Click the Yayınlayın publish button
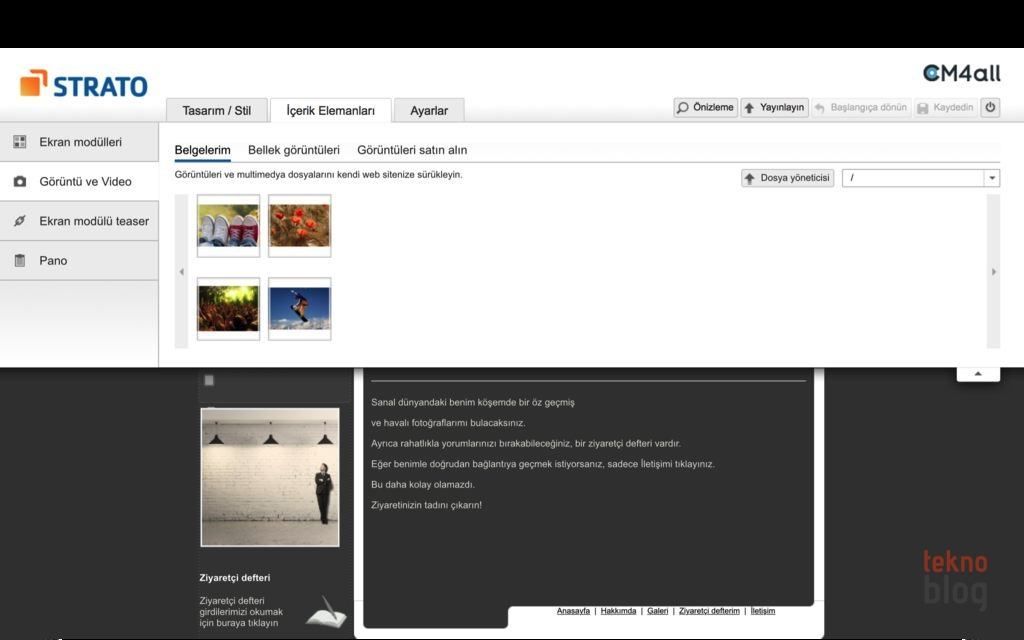 click(774, 108)
